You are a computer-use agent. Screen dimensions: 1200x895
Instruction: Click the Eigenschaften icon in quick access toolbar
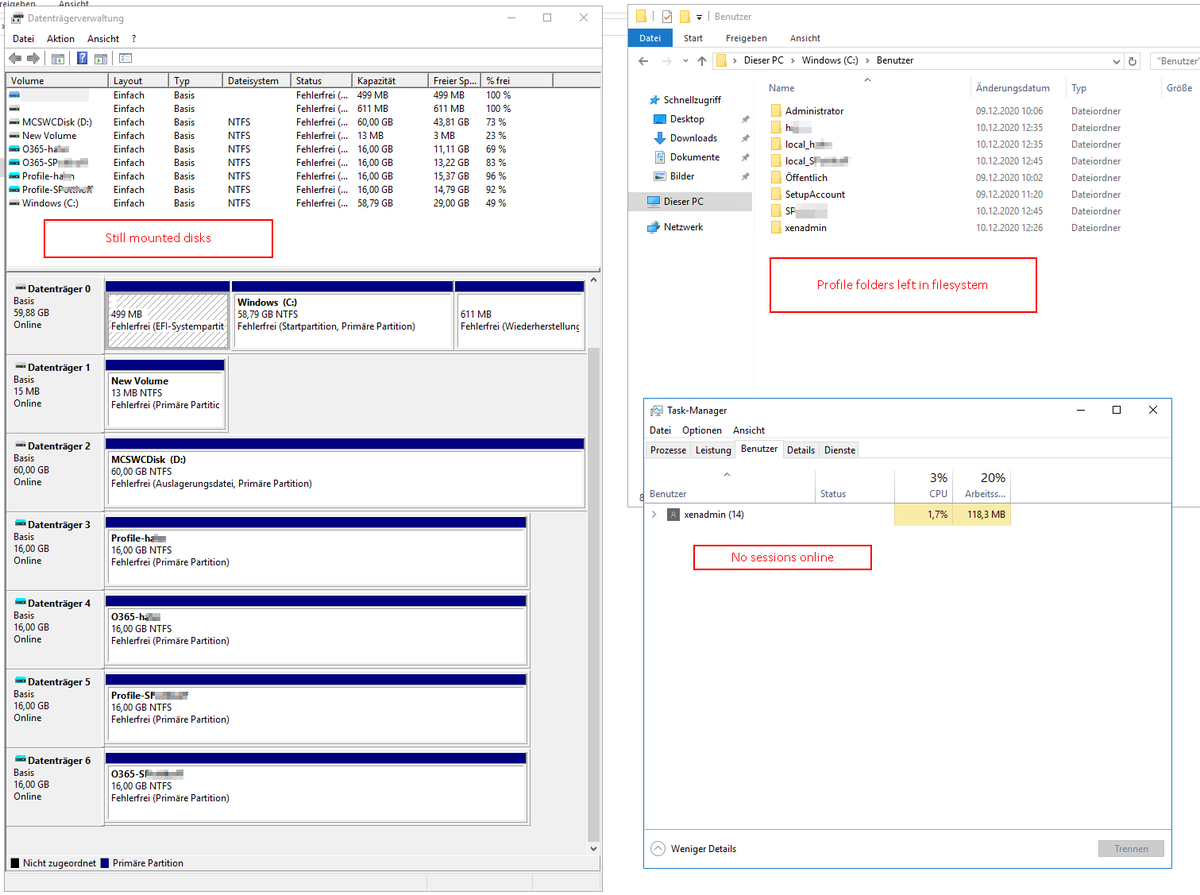pyautogui.click(x=667, y=16)
